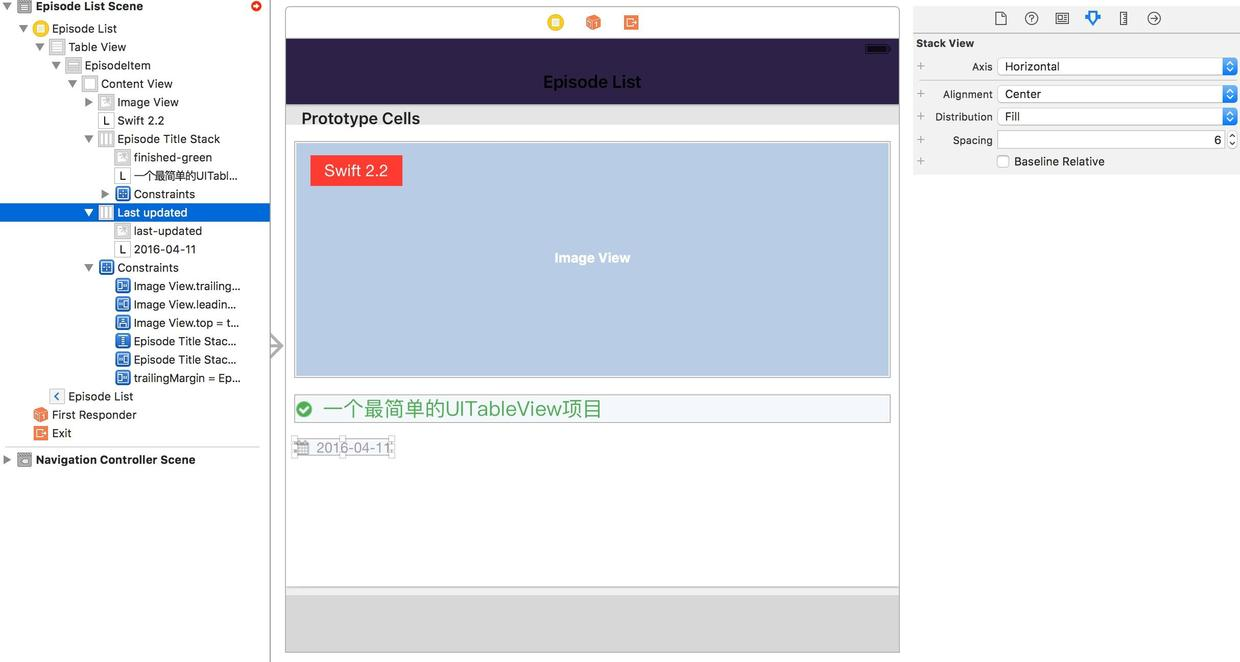
Task: Click the green UITableView title label on canvas
Action: click(x=462, y=409)
